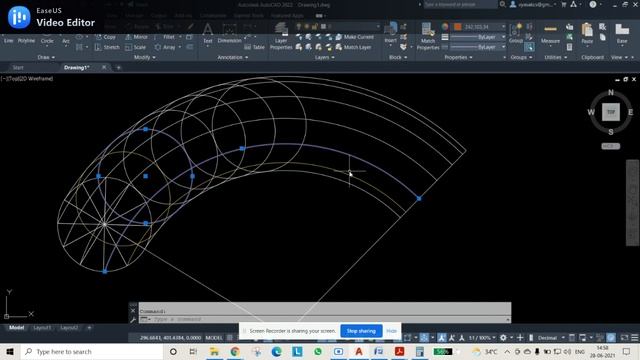Click Match Layer button
Screen dimensions: 640x360
[353, 47]
